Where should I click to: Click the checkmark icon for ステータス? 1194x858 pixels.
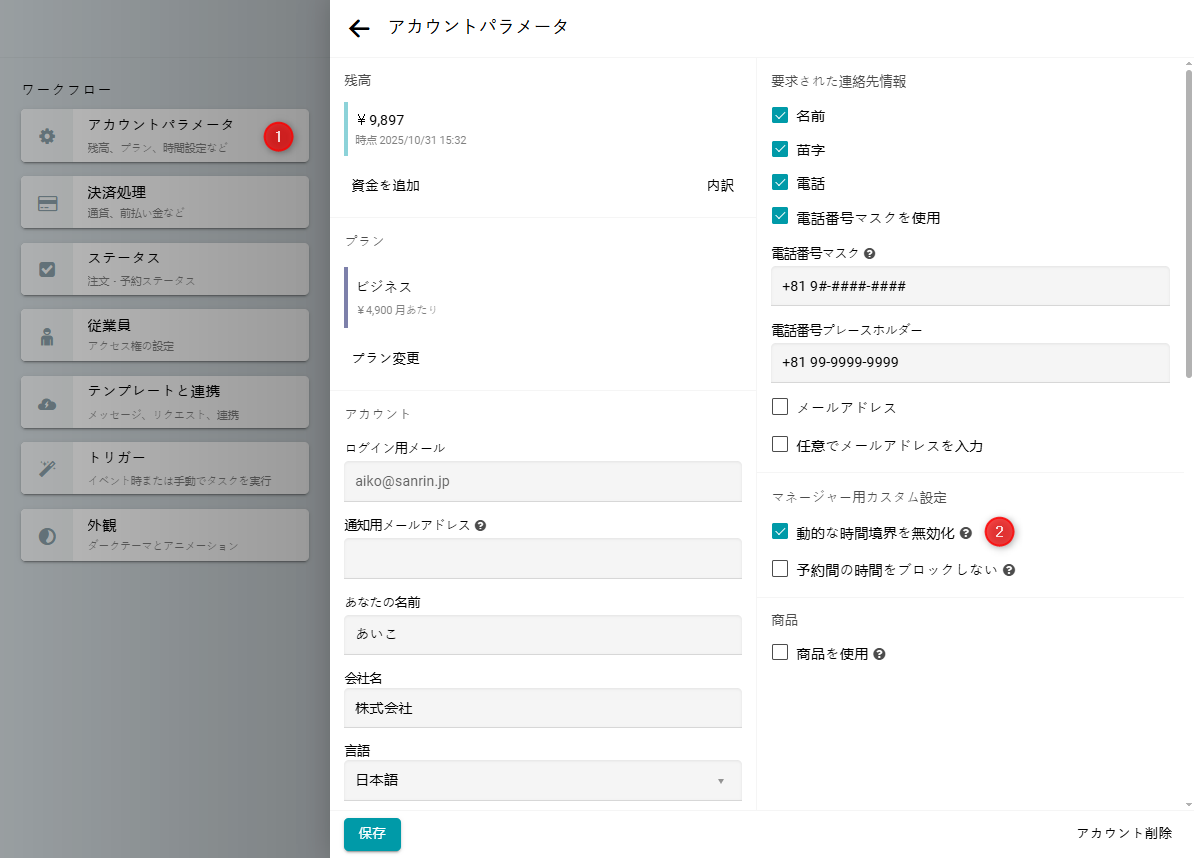point(47,269)
